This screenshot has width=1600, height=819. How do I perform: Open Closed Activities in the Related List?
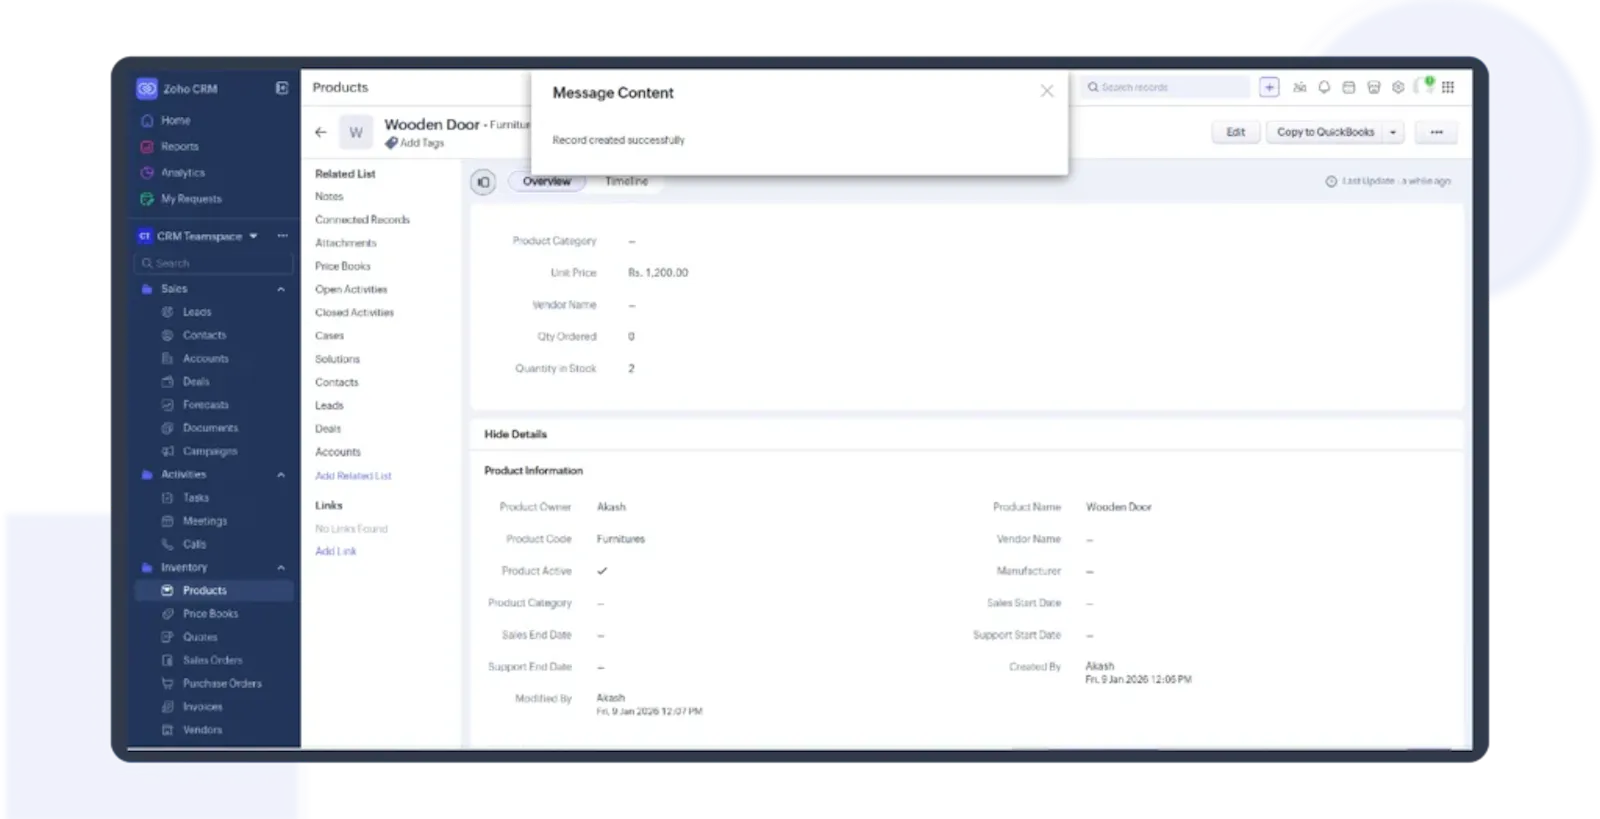pos(354,313)
